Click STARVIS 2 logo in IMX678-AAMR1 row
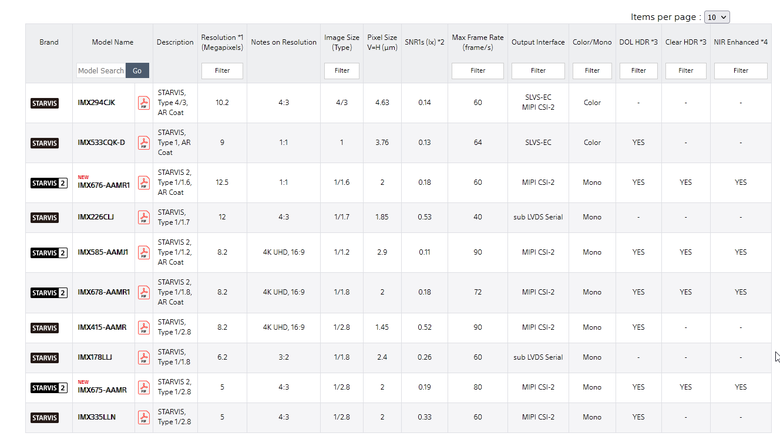The height and width of the screenshot is (443, 780). tap(49, 292)
